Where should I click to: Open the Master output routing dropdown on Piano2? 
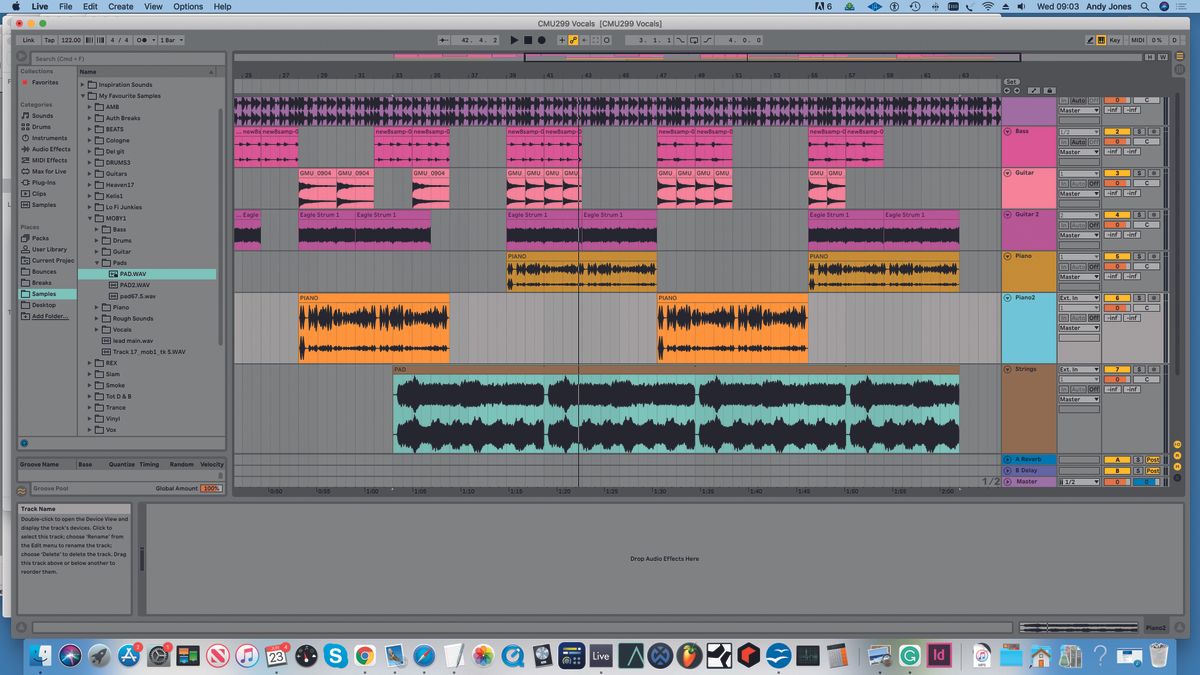(1078, 327)
